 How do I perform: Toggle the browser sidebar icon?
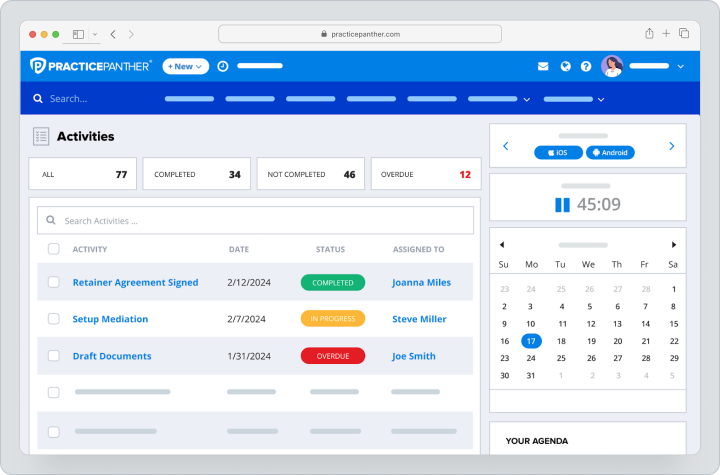(79, 34)
